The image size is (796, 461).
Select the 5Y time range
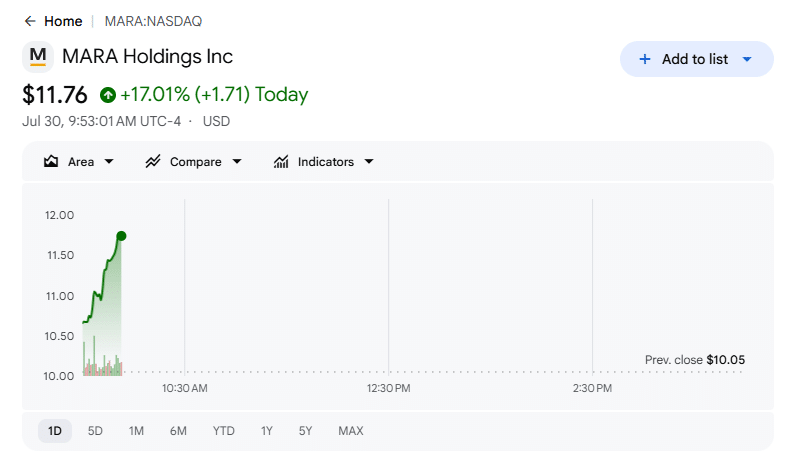pos(305,431)
